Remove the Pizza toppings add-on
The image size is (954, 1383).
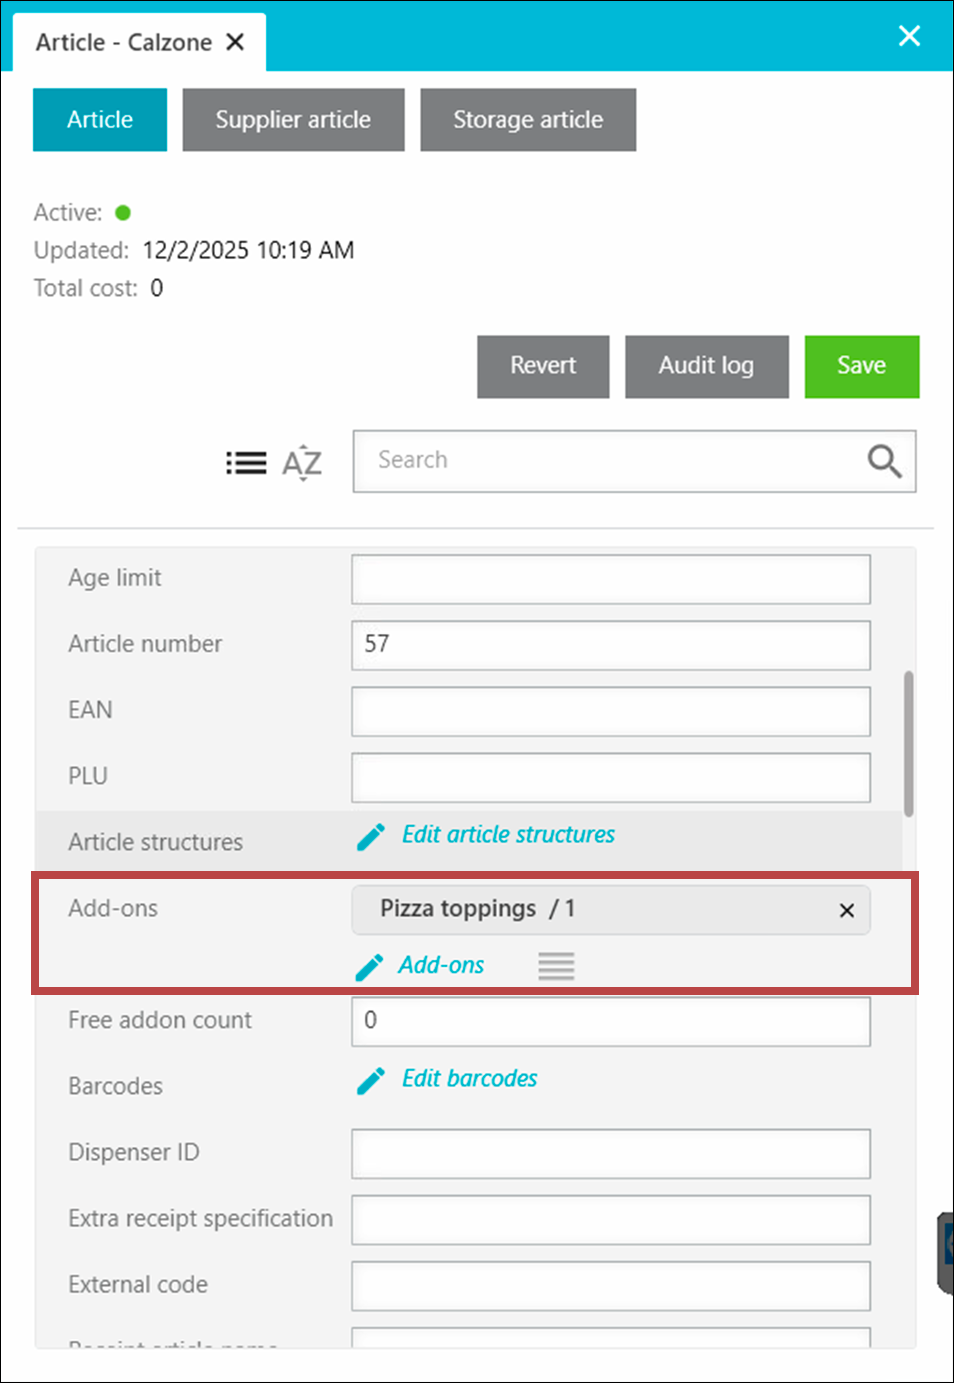pyautogui.click(x=846, y=910)
